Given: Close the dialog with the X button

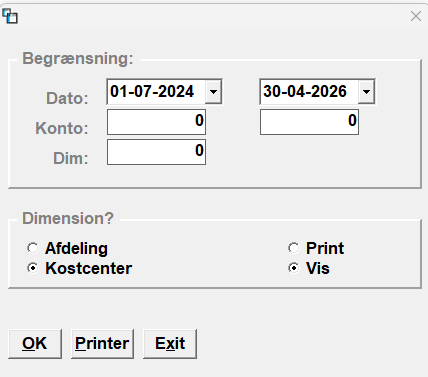Looking at the screenshot, I should [416, 16].
